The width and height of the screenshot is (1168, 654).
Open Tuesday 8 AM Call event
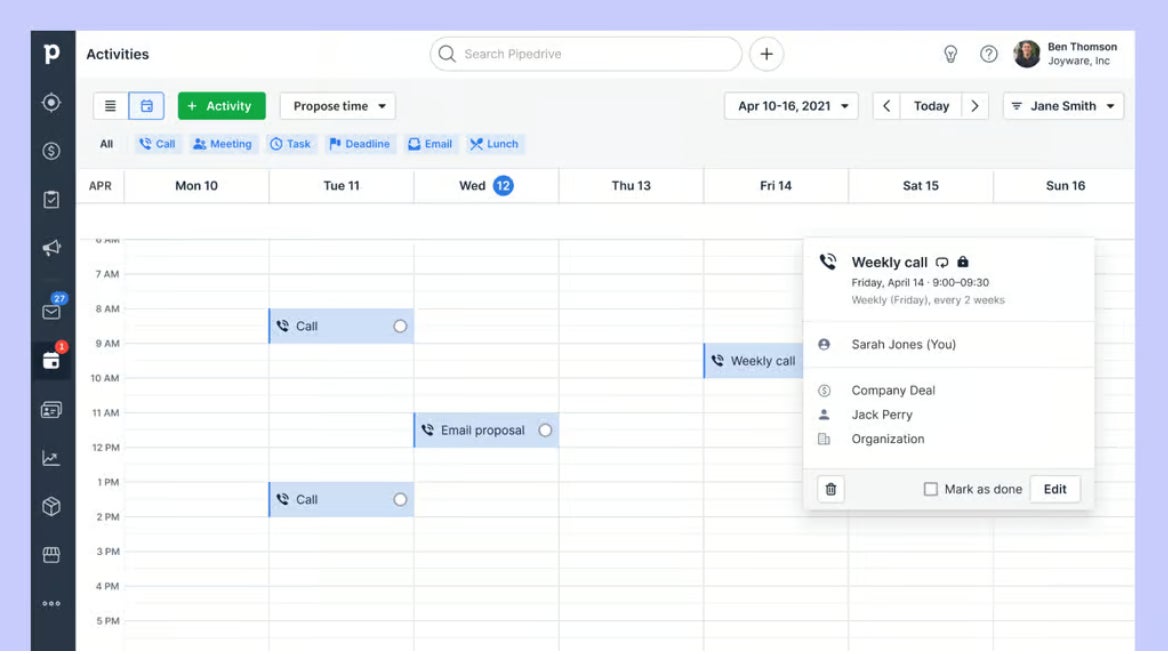pyautogui.click(x=341, y=326)
